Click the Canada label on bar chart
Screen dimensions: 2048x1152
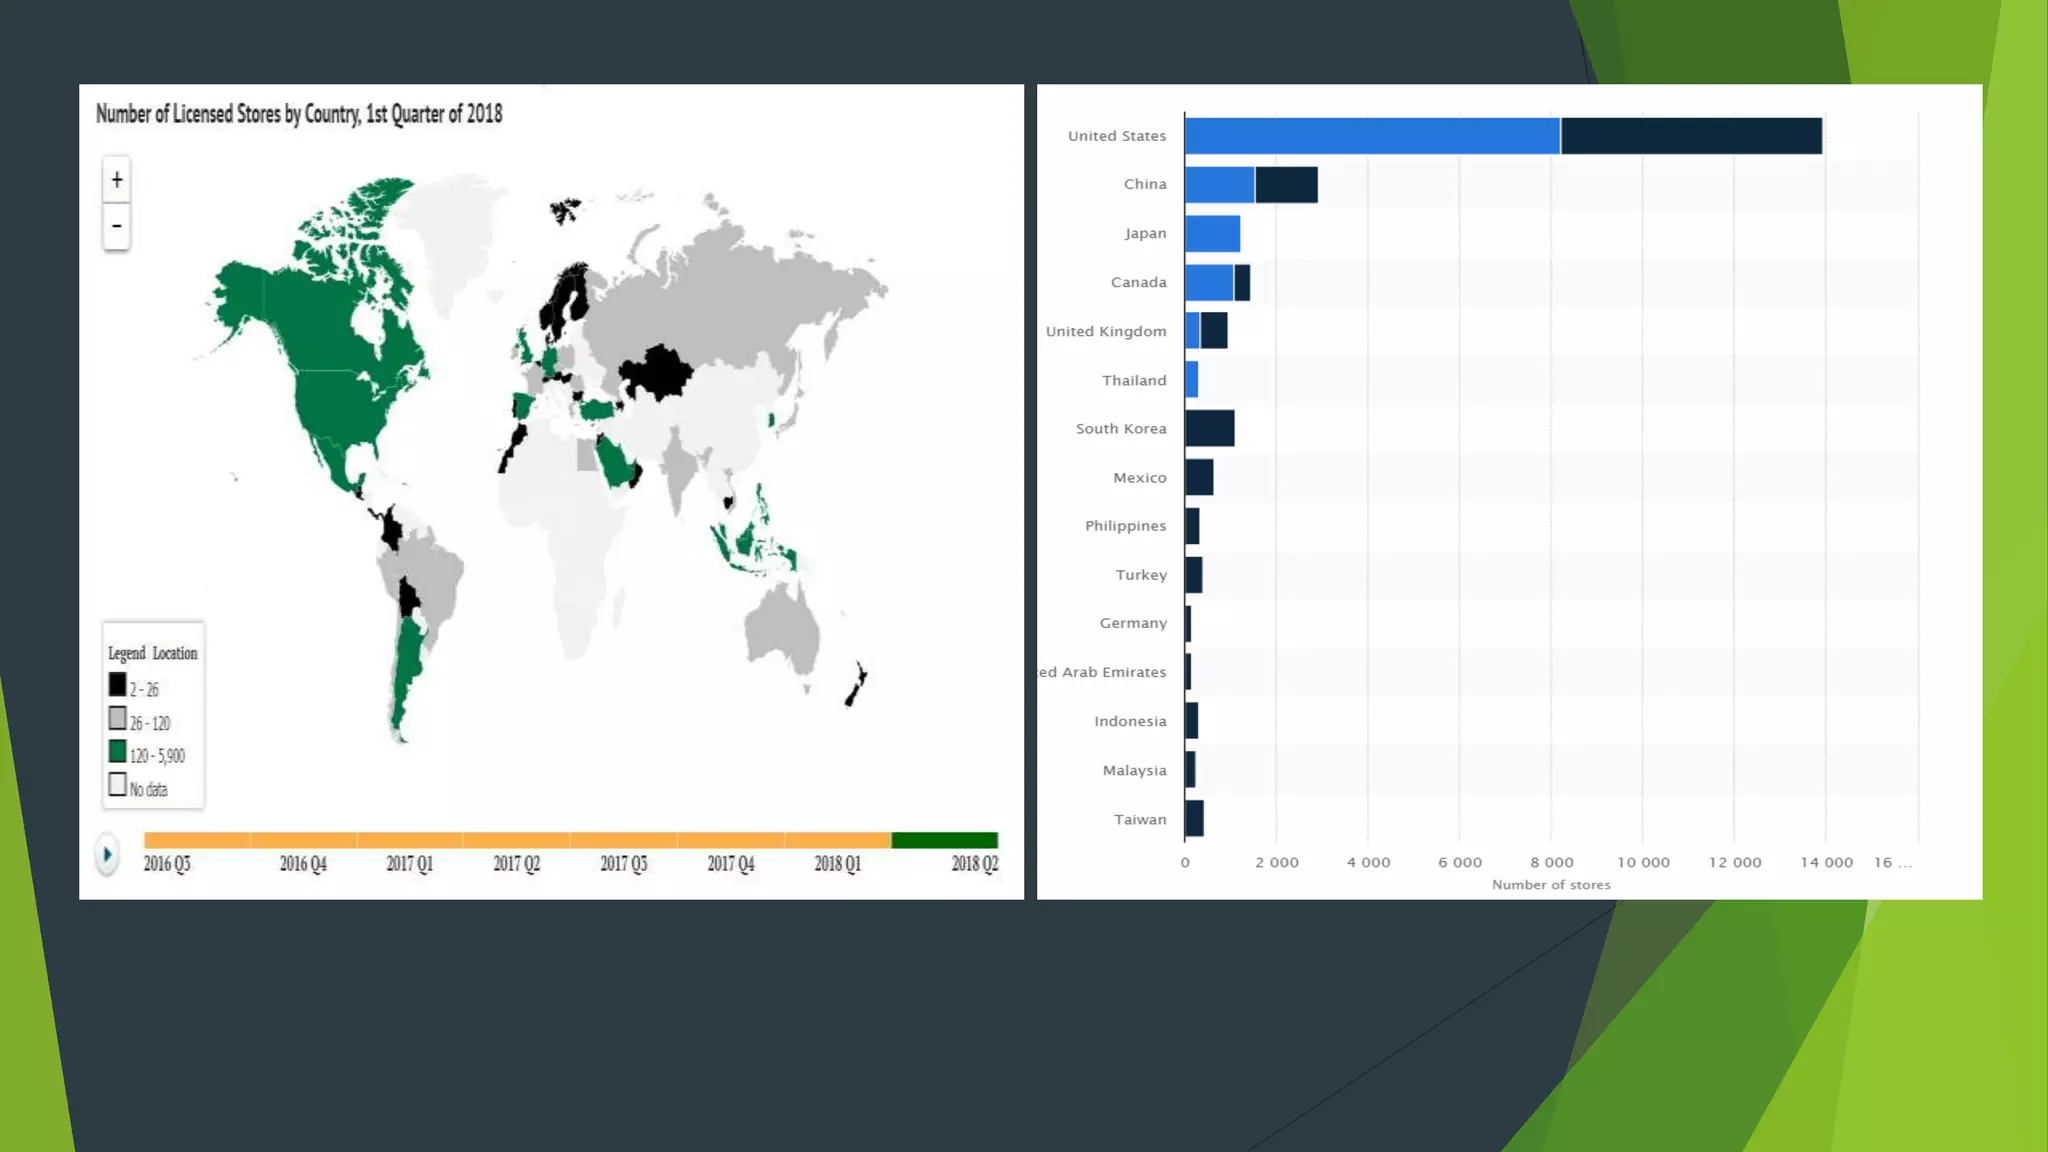pos(1138,283)
